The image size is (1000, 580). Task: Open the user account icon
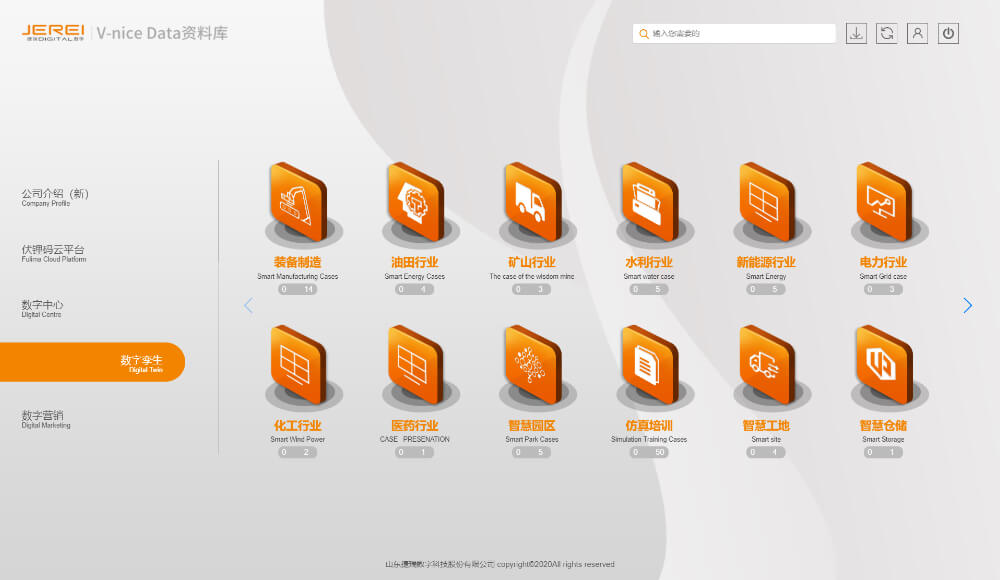917,33
